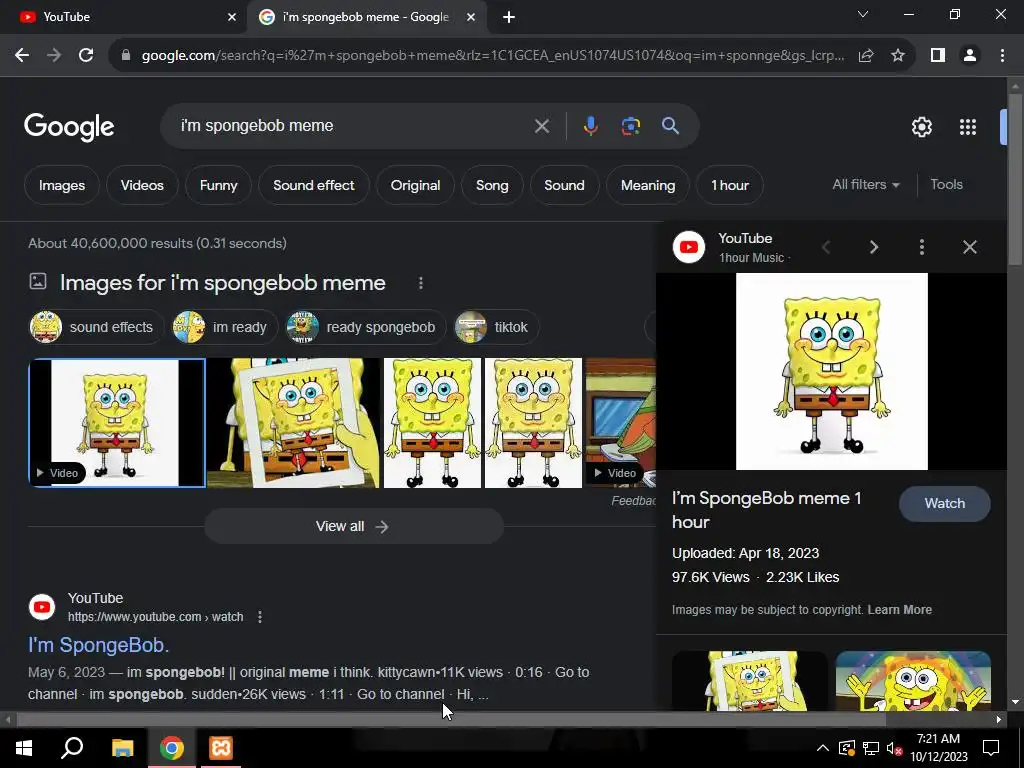The width and height of the screenshot is (1024, 768).
Task: Start voice search with microphone icon
Action: pyautogui.click(x=590, y=126)
